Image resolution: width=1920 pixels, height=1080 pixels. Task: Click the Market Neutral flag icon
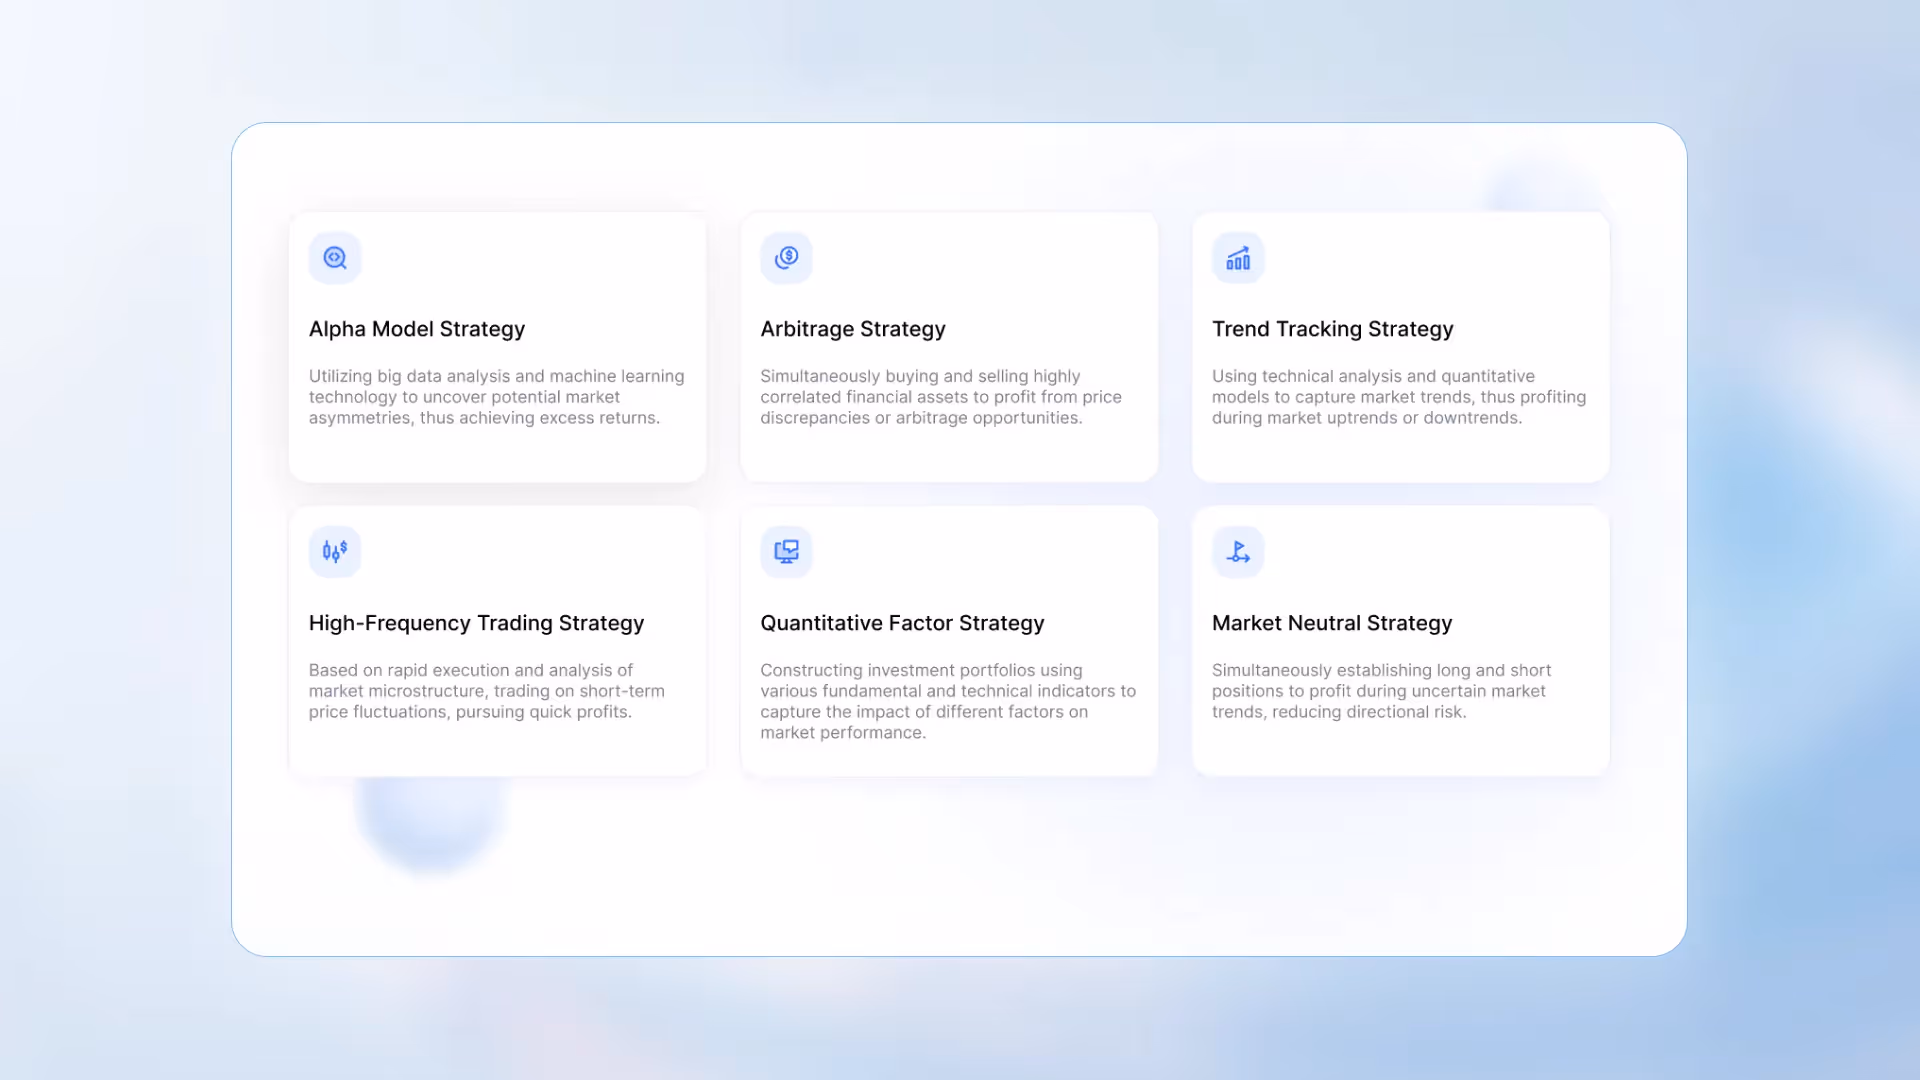(1238, 551)
